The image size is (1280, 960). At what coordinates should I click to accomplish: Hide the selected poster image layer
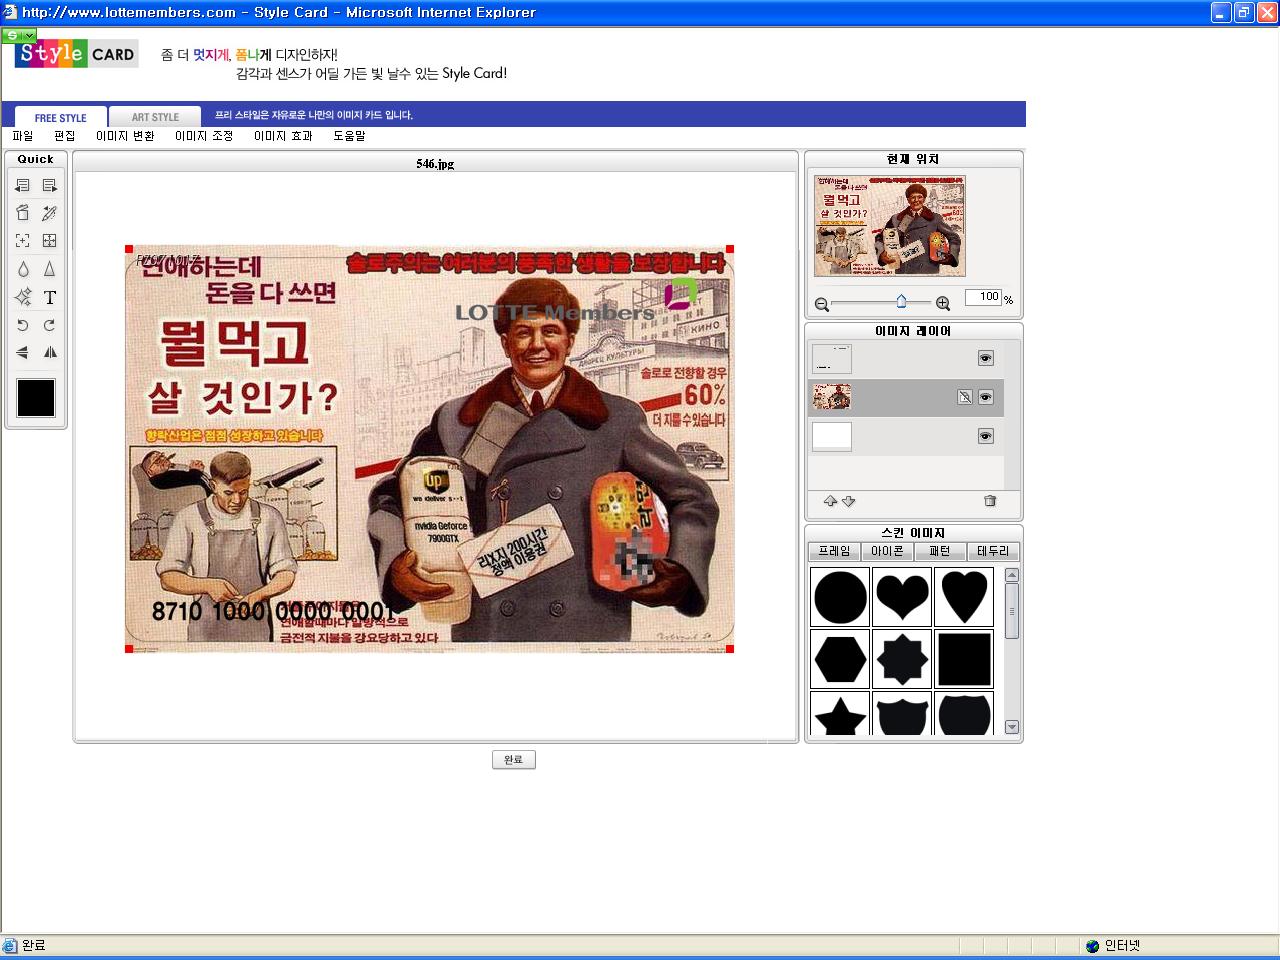coord(986,397)
